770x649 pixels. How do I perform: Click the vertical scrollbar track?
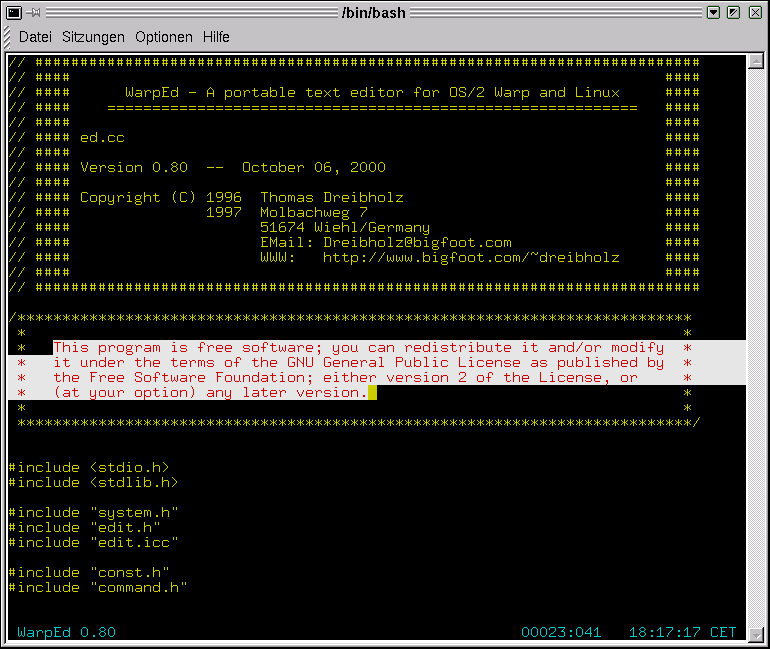coord(756,348)
